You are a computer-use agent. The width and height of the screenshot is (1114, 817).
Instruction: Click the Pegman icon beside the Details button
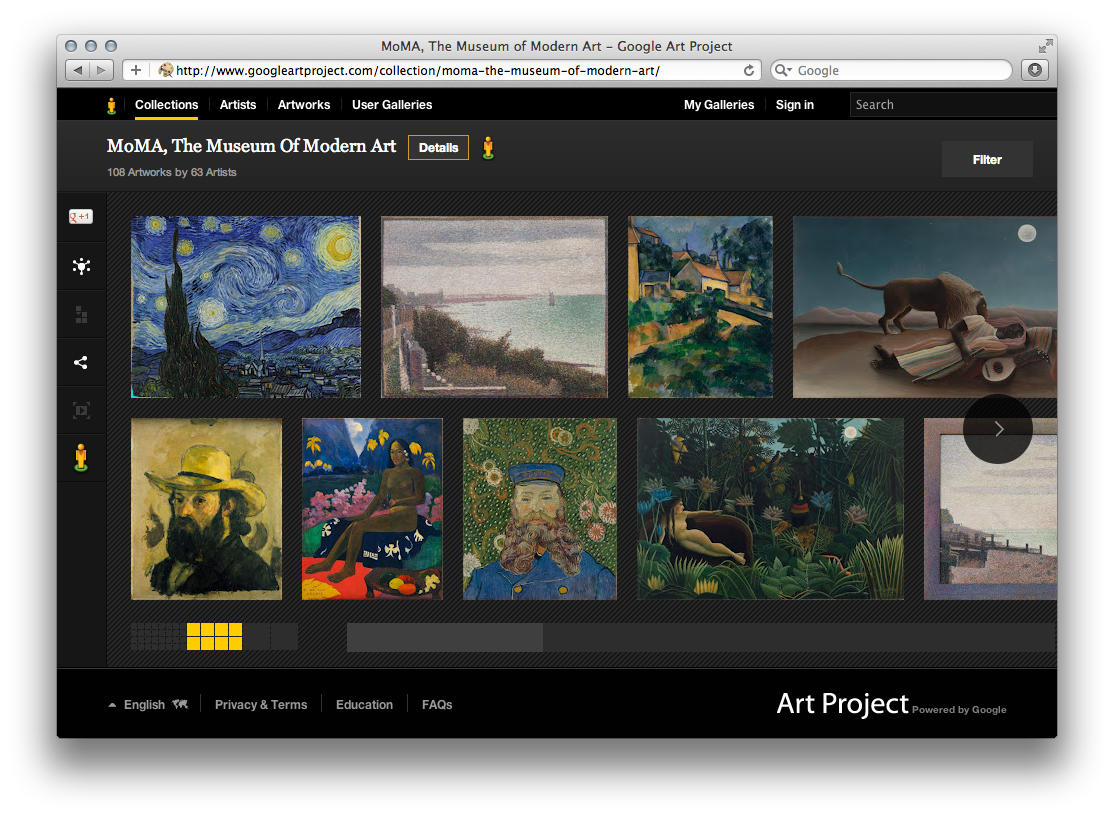pos(489,147)
